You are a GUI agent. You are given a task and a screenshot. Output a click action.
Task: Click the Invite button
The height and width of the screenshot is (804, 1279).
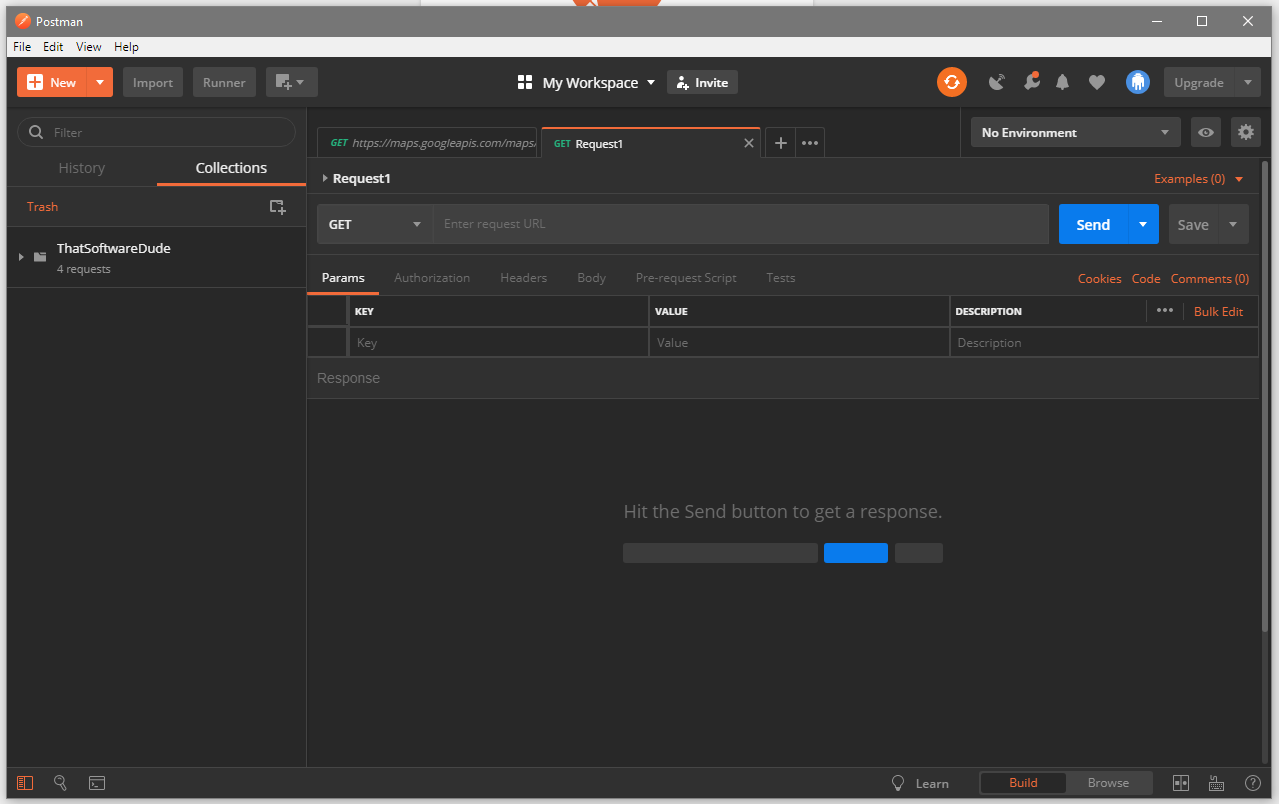click(702, 82)
